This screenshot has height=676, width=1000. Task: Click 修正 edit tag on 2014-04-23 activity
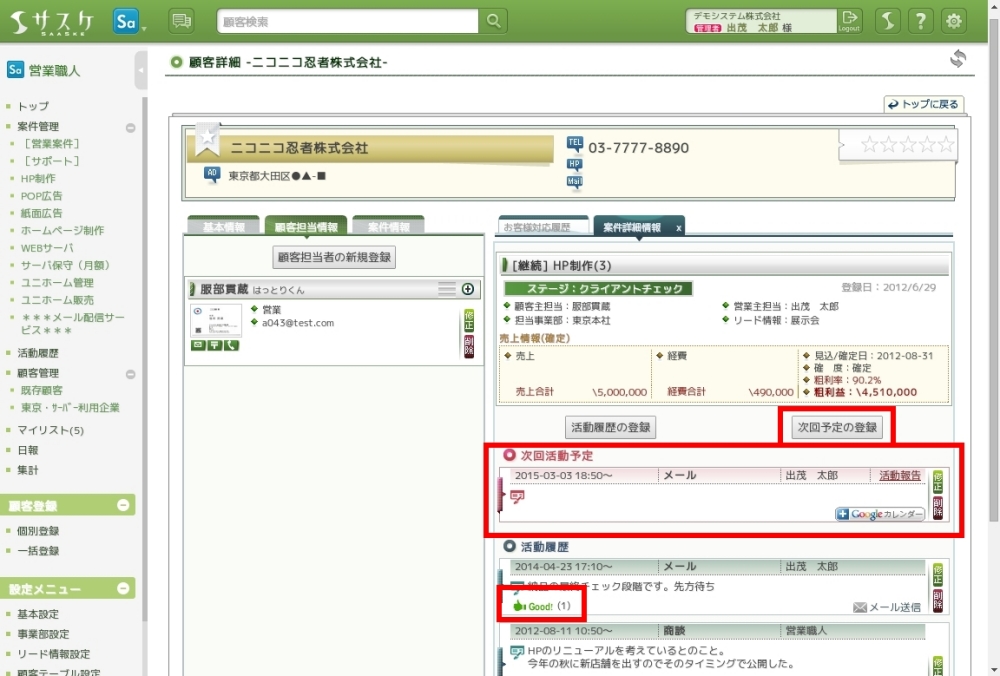tap(938, 574)
